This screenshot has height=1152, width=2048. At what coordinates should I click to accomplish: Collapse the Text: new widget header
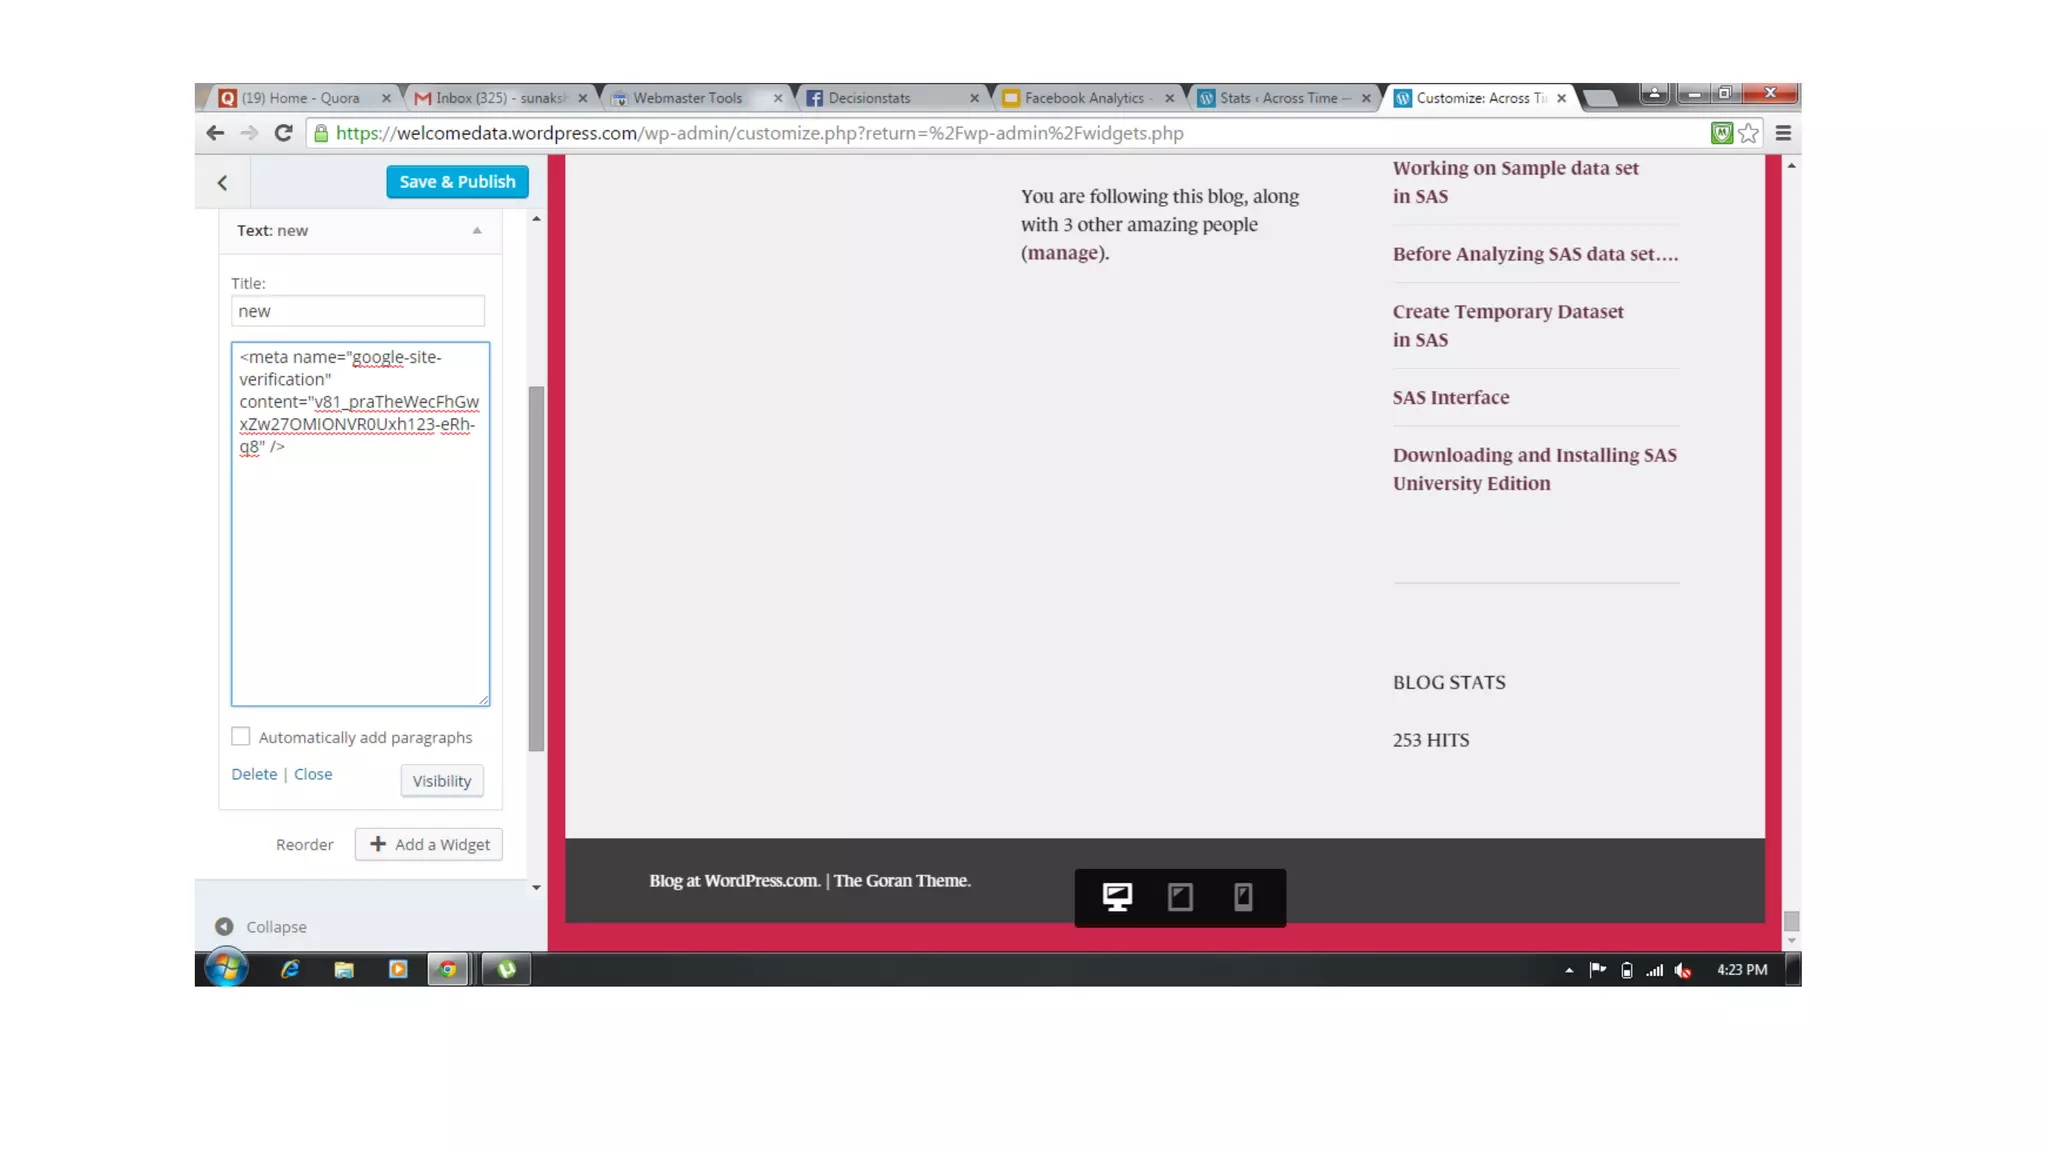[x=477, y=230]
